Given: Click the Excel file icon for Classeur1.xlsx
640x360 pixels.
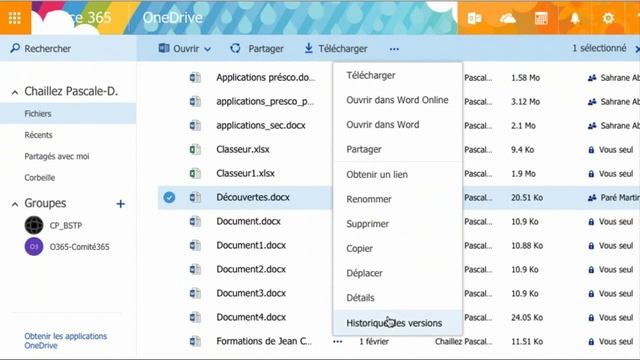Looking at the screenshot, I should point(195,173).
